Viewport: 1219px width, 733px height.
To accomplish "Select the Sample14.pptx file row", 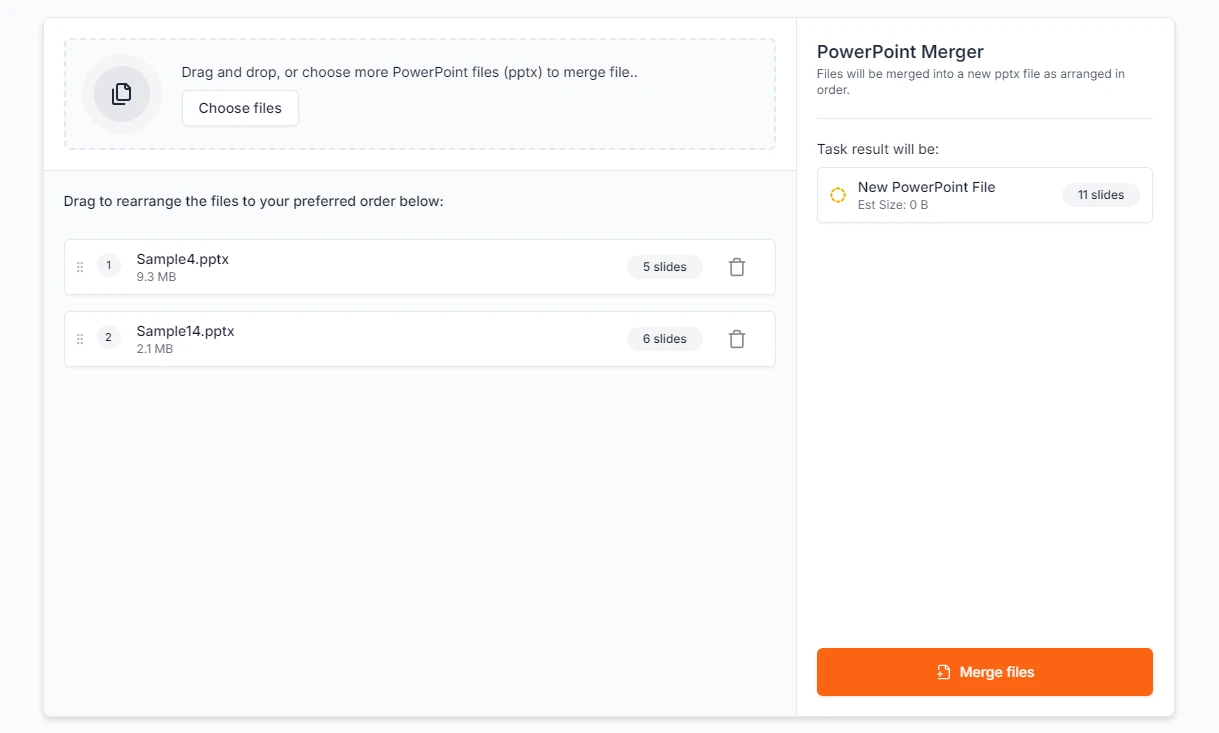I will tap(420, 339).
